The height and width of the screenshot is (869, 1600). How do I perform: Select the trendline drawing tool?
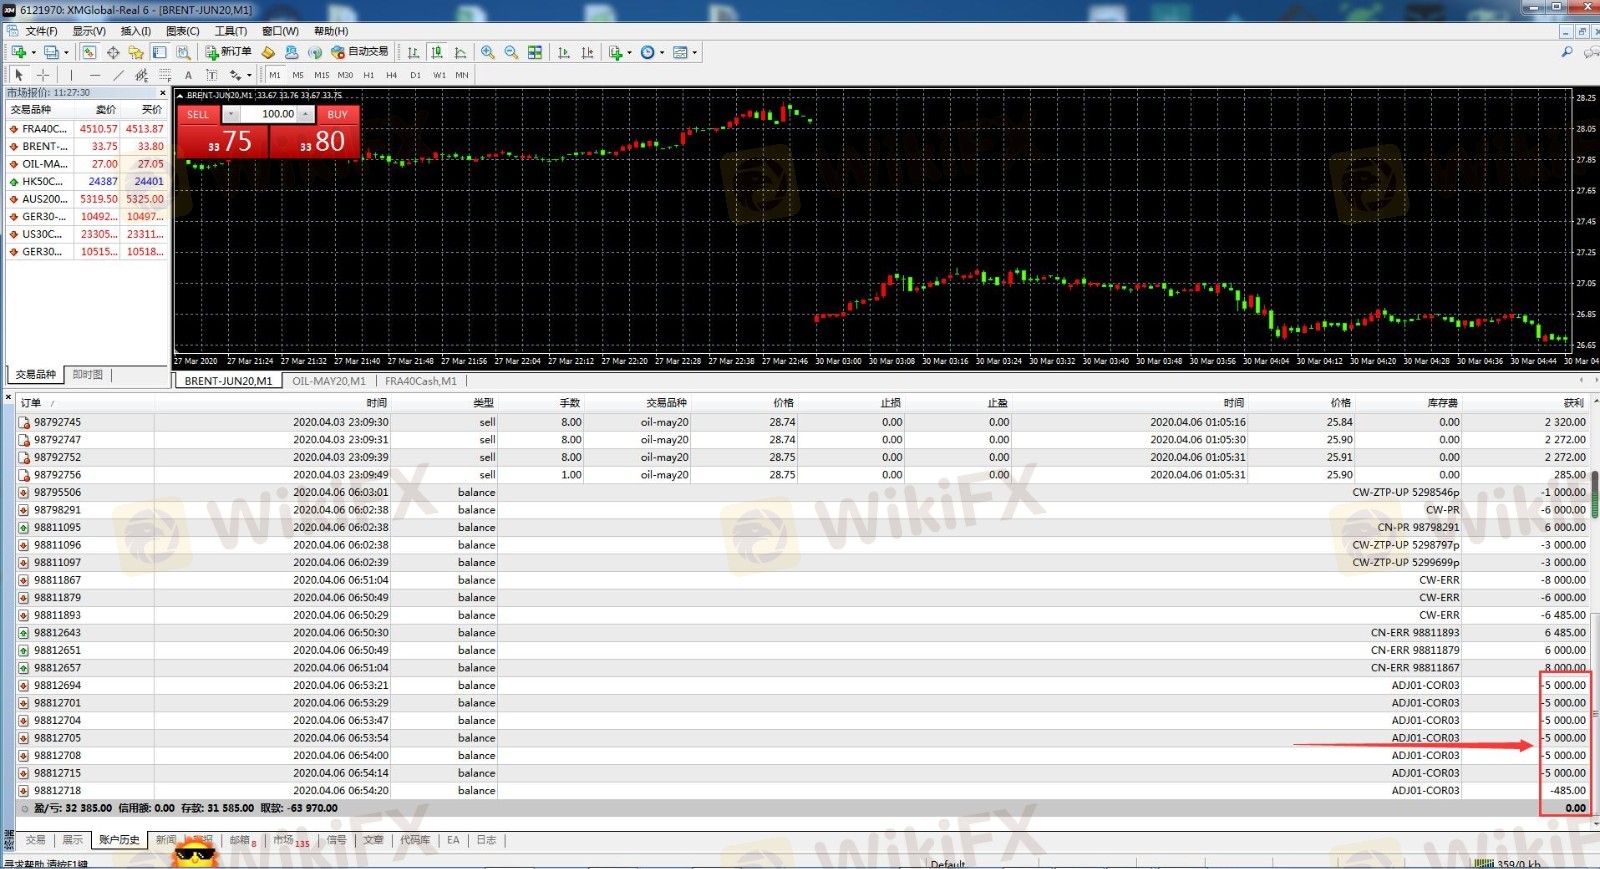(118, 75)
